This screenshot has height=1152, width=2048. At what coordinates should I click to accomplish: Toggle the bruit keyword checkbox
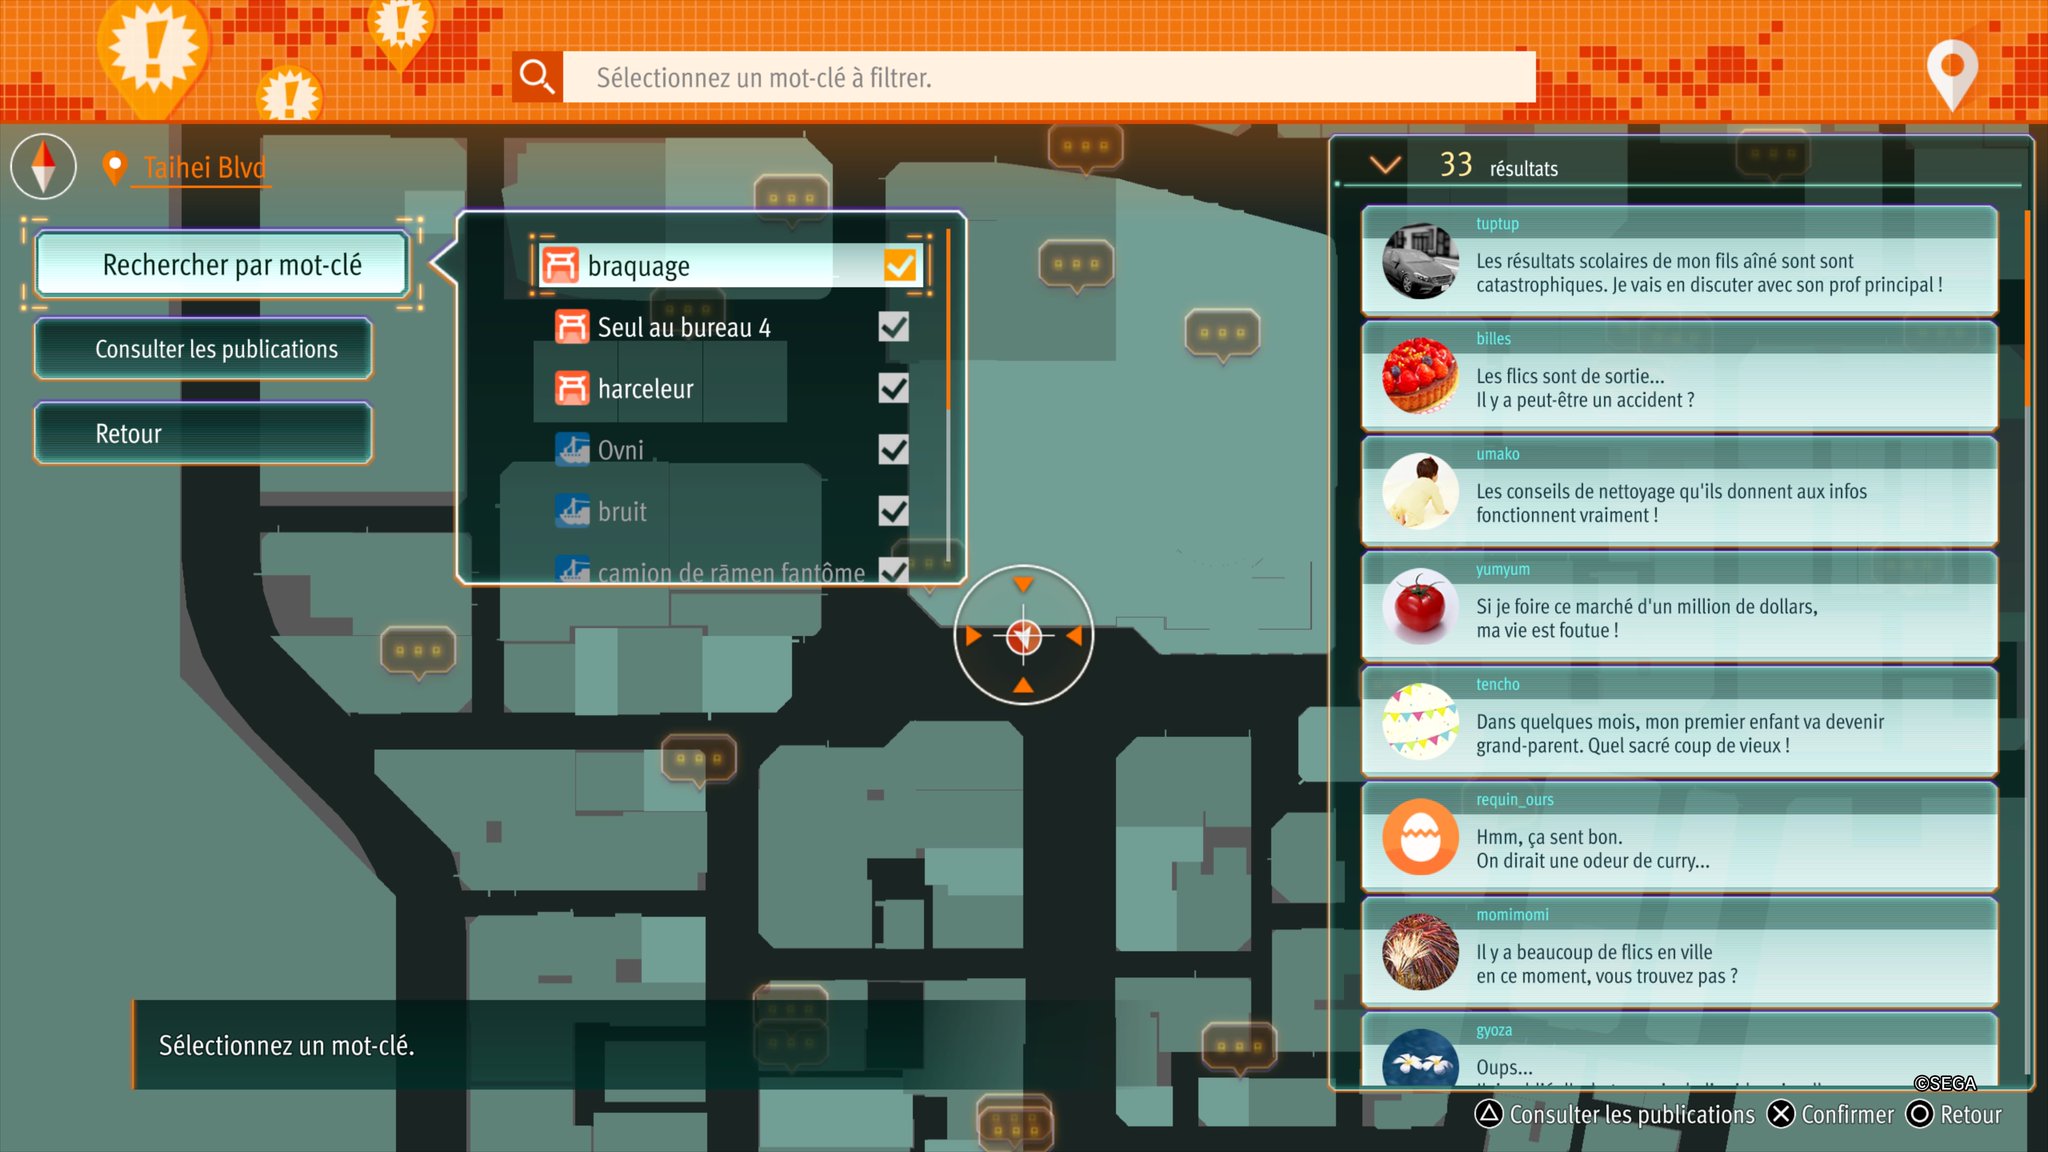coord(894,511)
